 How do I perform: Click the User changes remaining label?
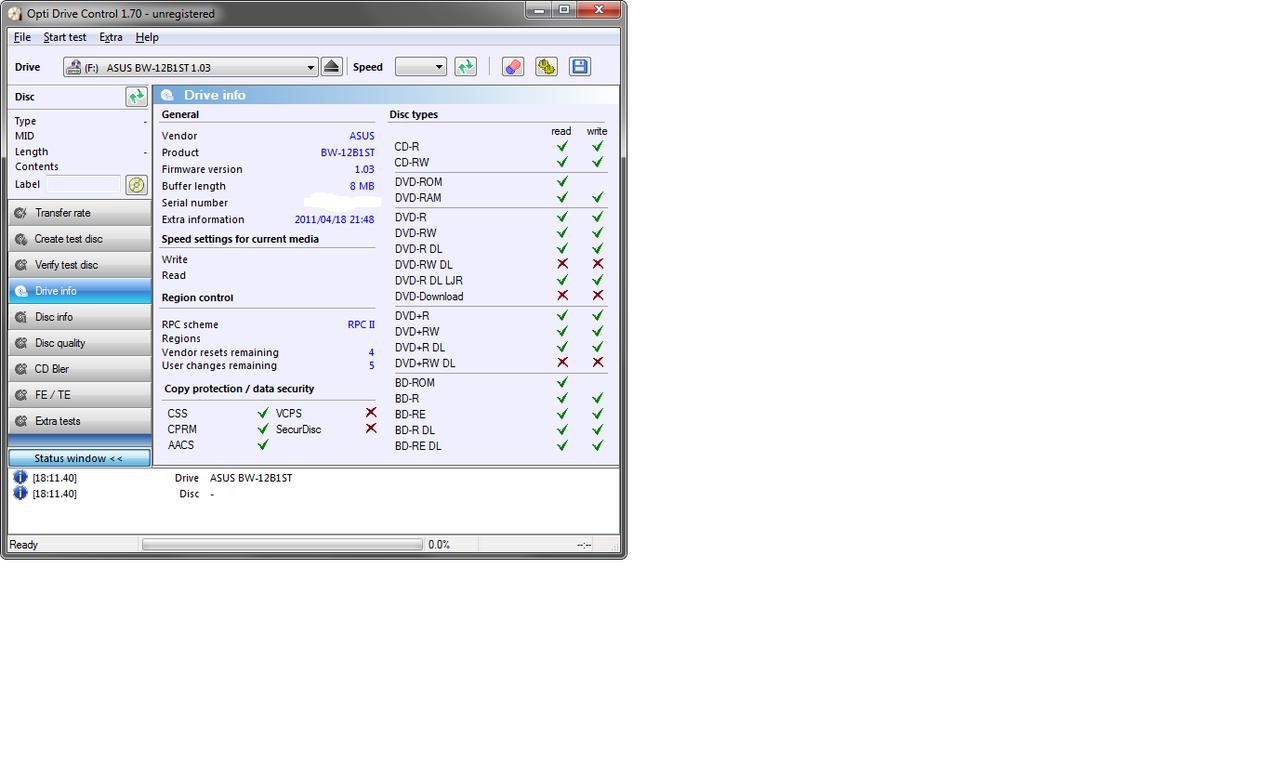pos(219,366)
